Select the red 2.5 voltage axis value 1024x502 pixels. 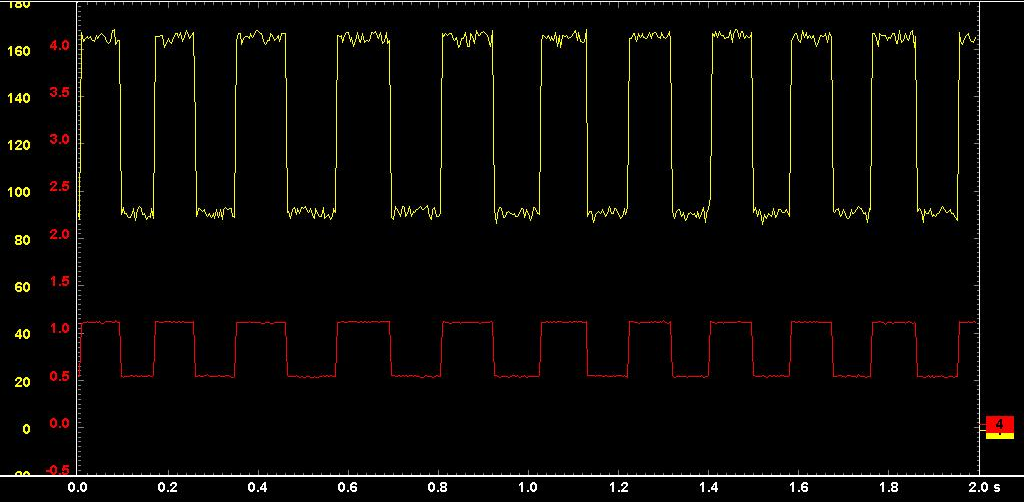pos(59,187)
